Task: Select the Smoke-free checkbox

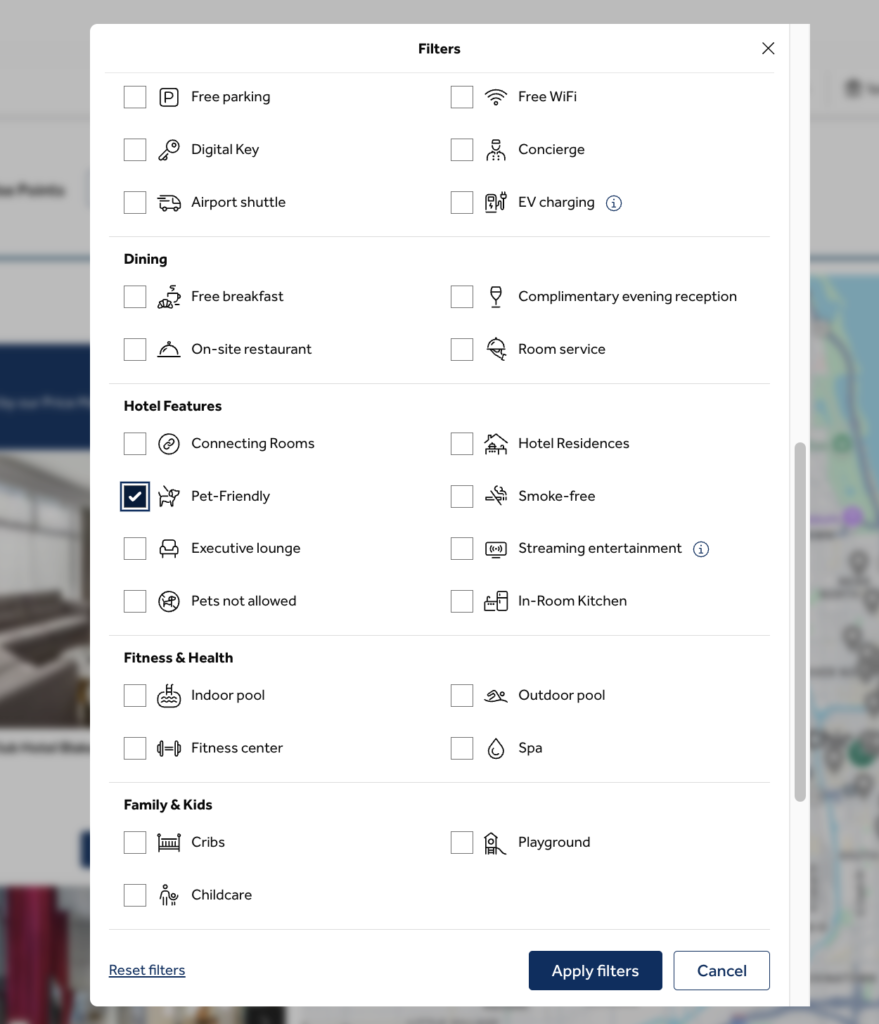Action: click(462, 496)
